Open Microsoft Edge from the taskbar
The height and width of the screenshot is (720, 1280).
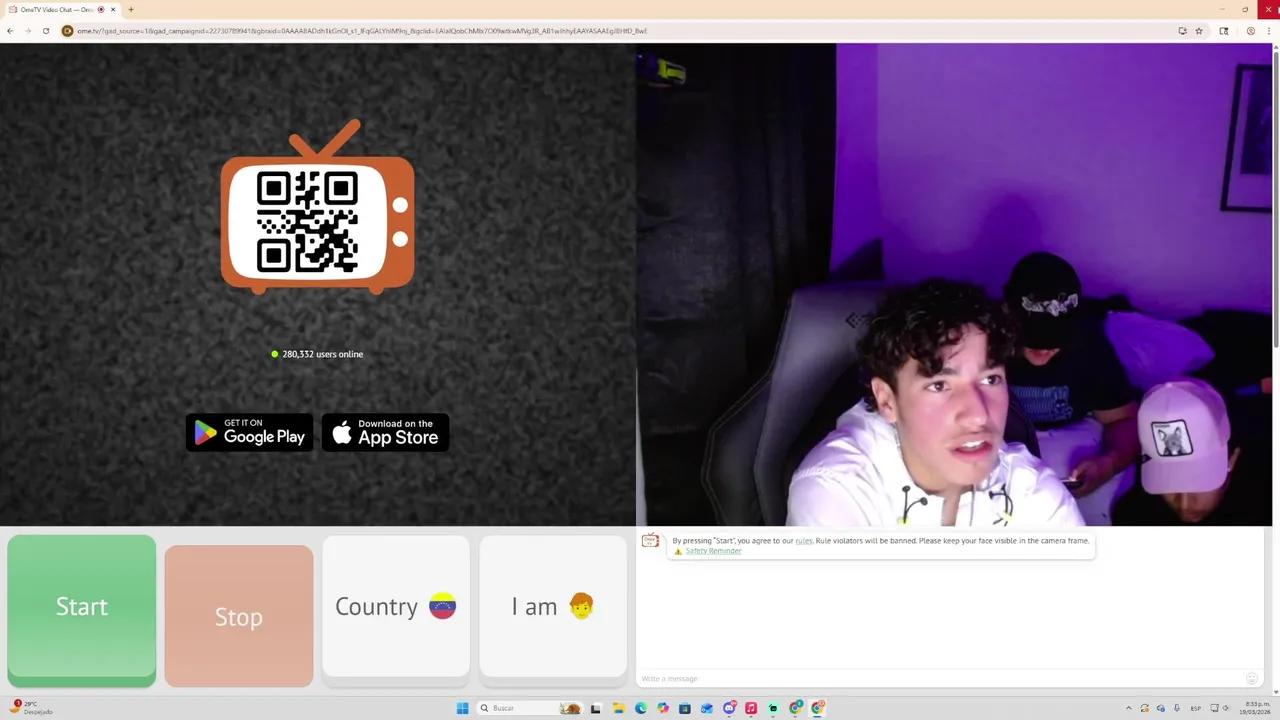click(x=641, y=708)
